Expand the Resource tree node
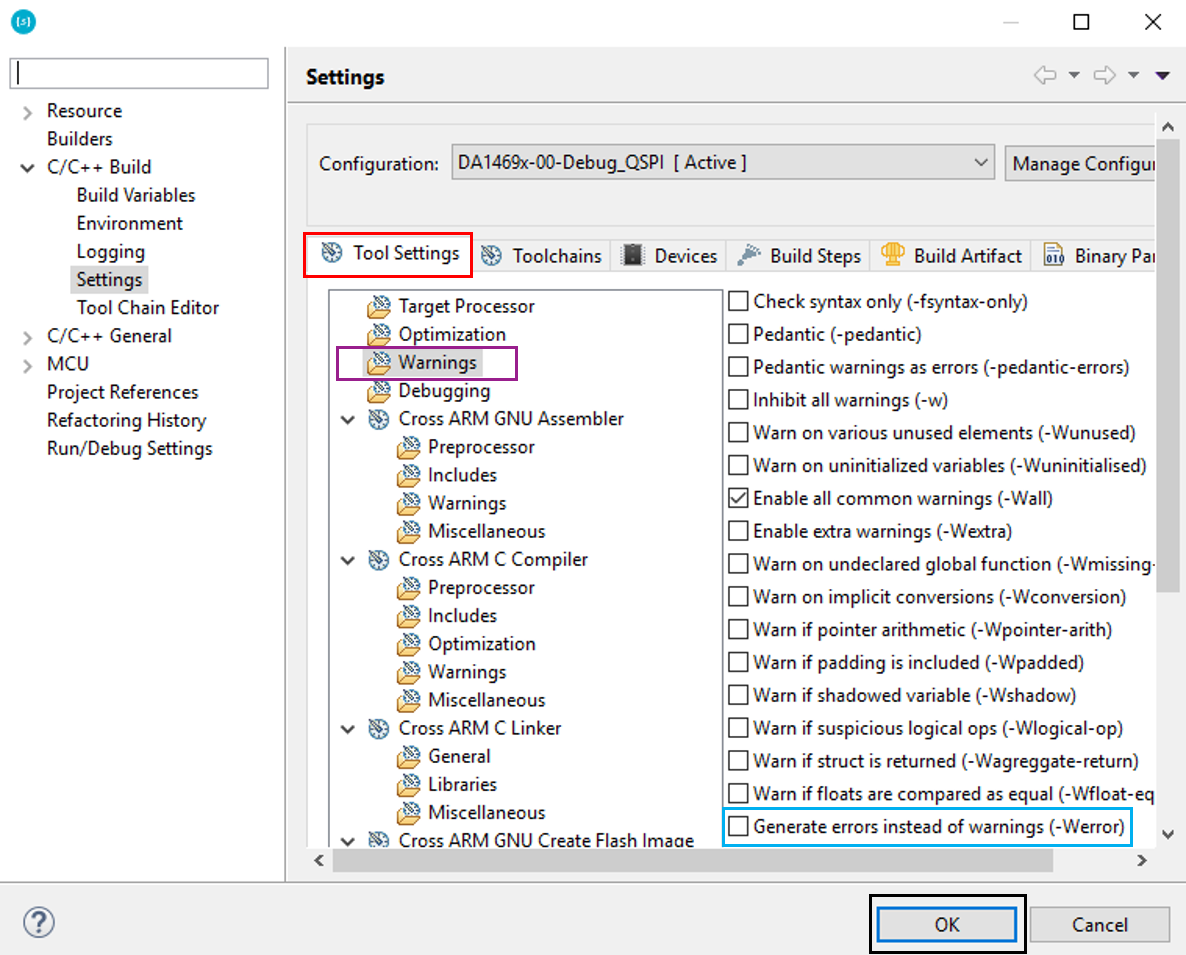The width and height of the screenshot is (1186, 955). coord(27,113)
